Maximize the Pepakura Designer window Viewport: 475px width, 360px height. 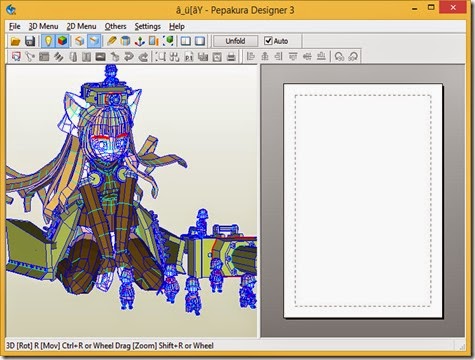(x=431, y=8)
